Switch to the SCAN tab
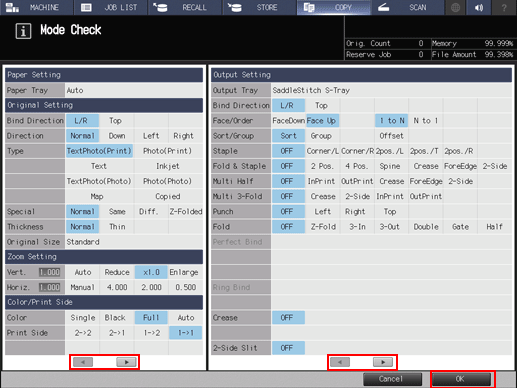This screenshot has height=388, width=517. point(408,7)
